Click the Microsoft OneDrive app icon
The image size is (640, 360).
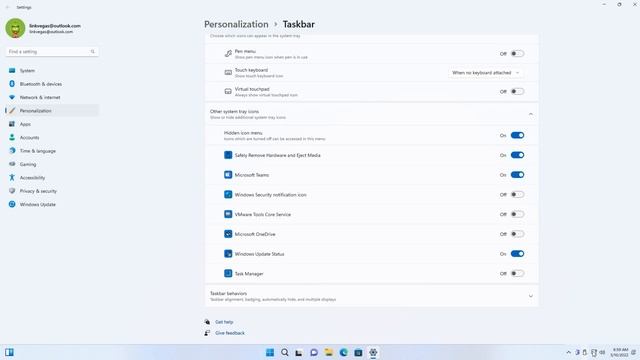(228, 234)
